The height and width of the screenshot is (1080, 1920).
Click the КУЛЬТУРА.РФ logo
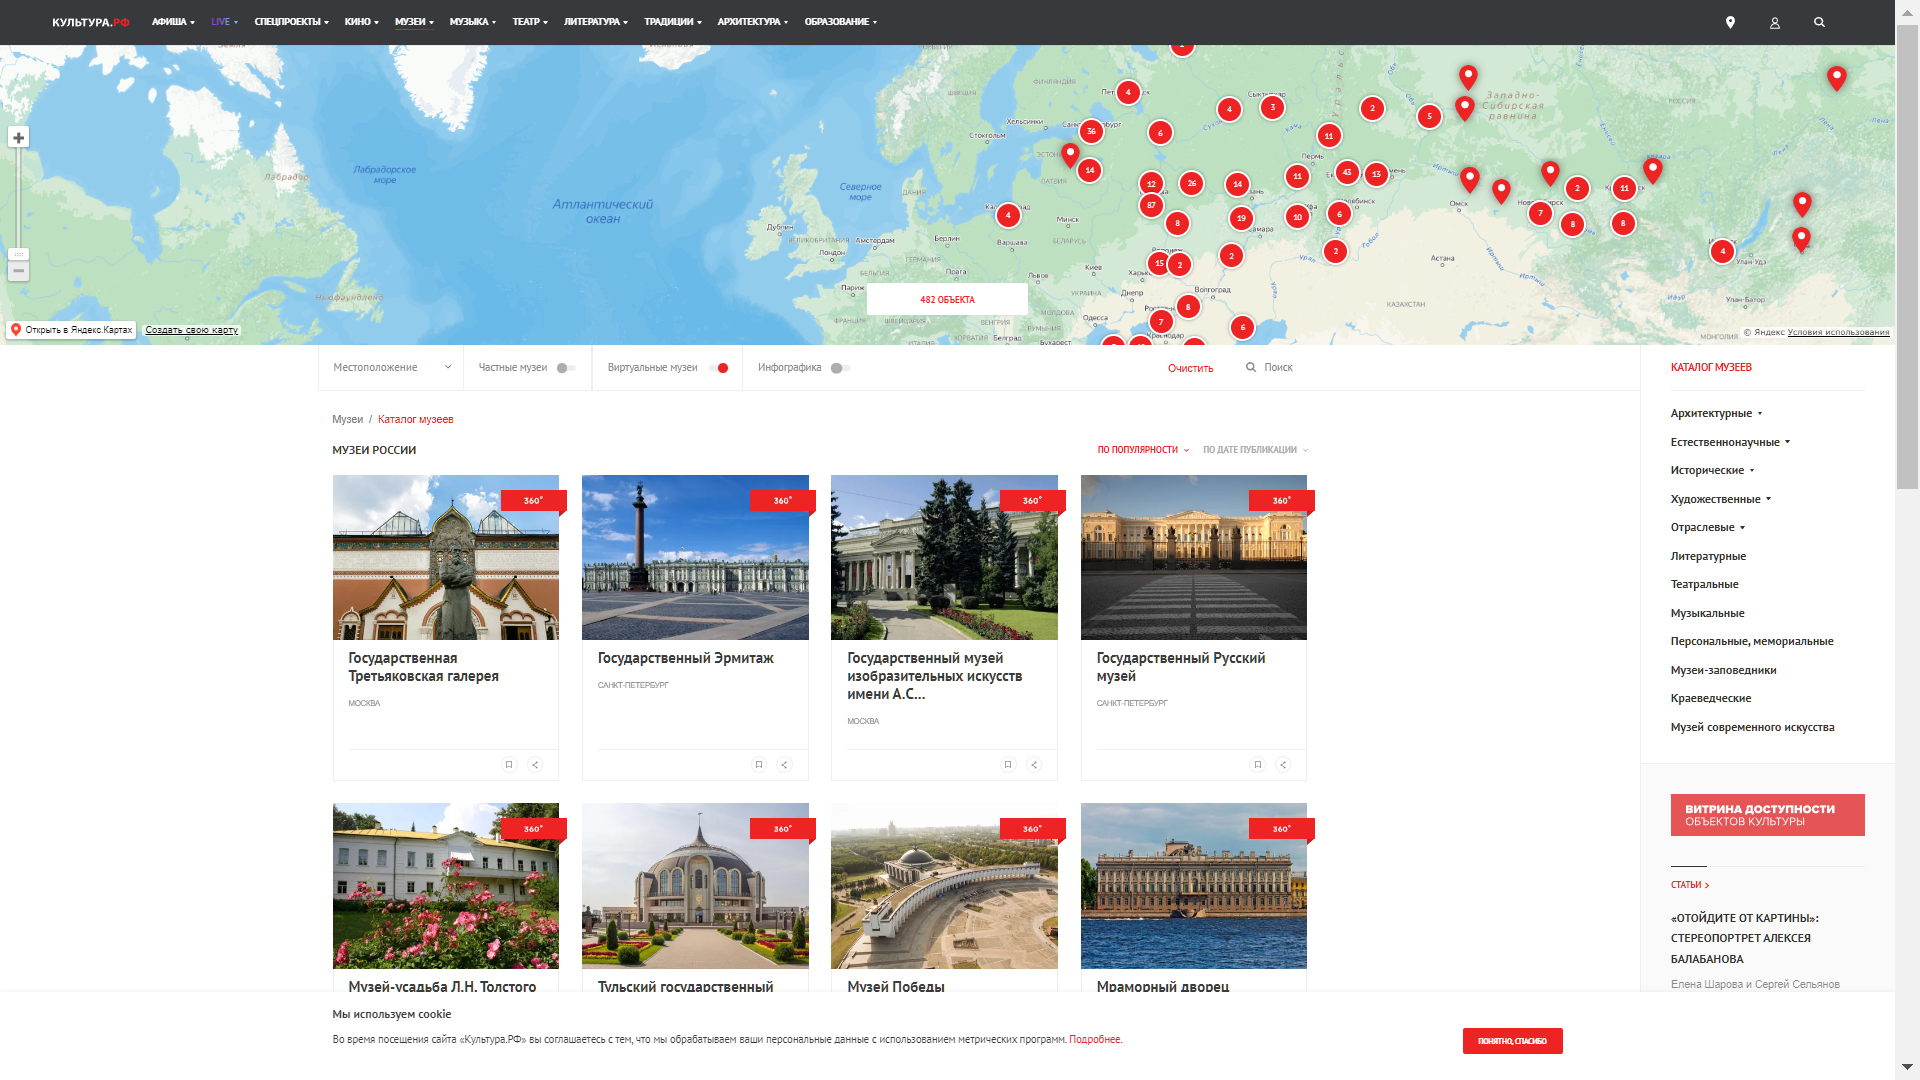point(91,22)
